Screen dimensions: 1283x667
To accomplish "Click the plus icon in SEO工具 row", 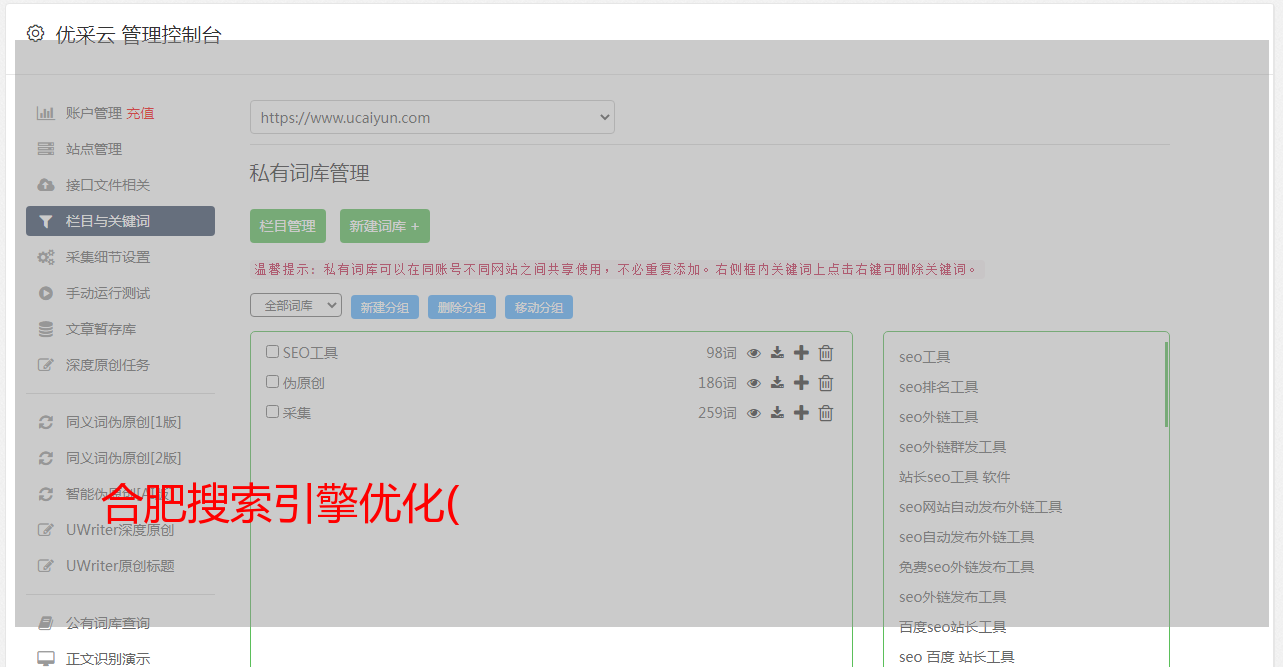I will pos(801,353).
